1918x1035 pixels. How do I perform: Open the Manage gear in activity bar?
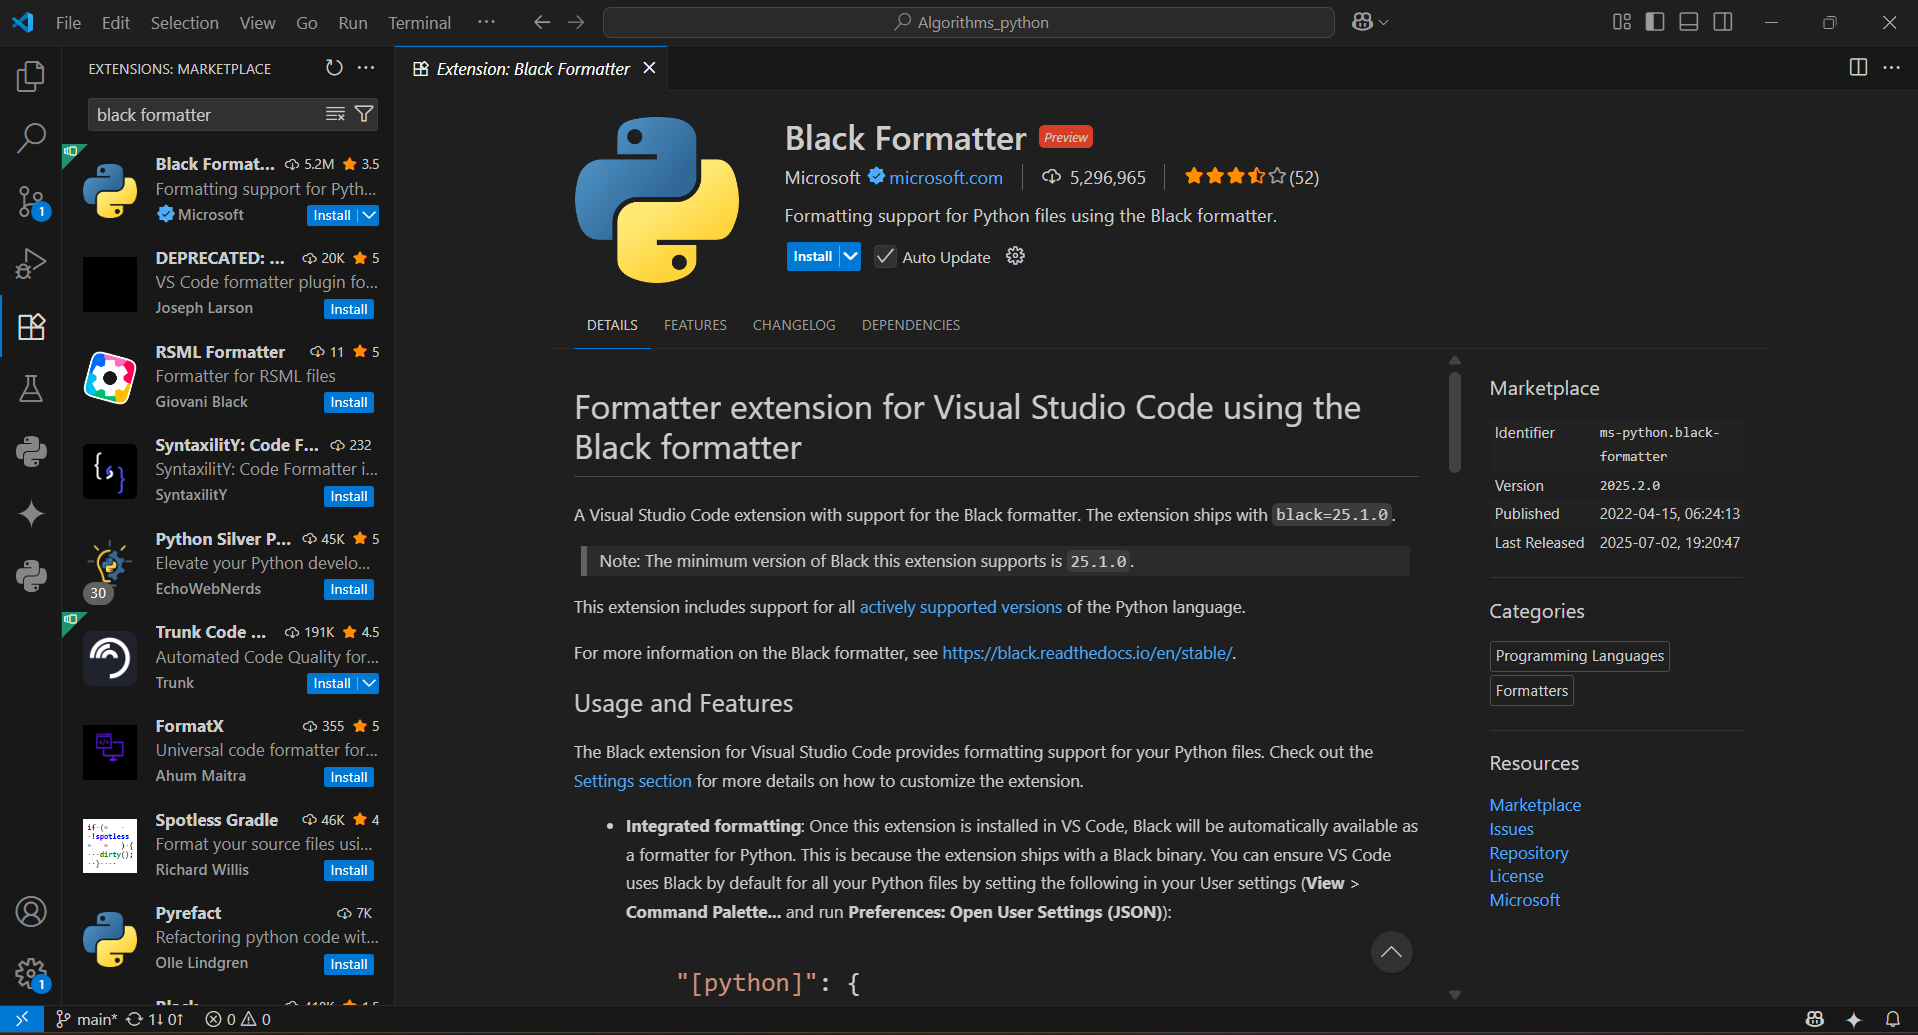point(31,973)
